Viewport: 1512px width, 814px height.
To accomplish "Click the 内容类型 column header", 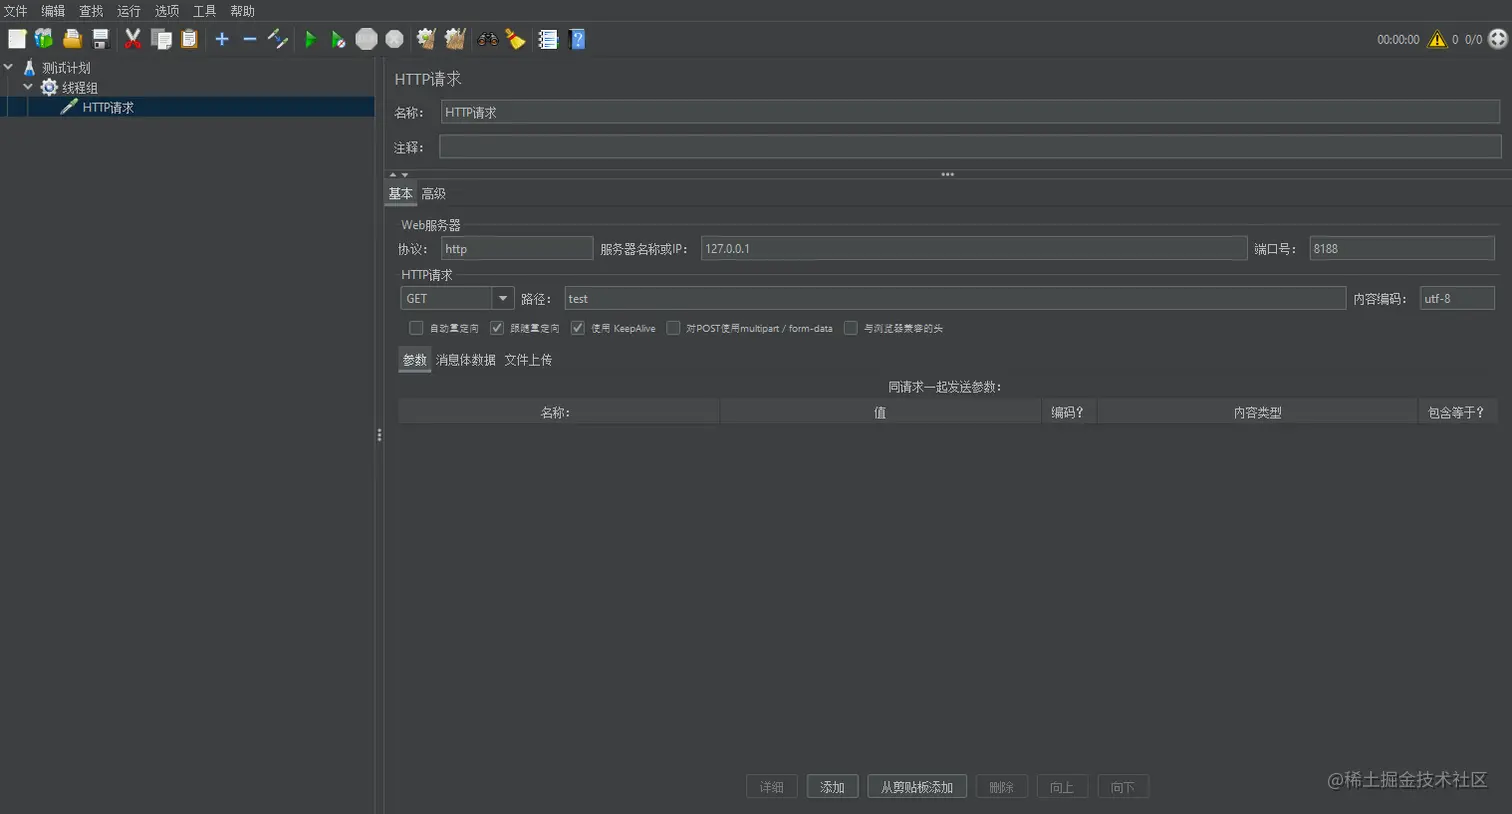I will (x=1257, y=412).
